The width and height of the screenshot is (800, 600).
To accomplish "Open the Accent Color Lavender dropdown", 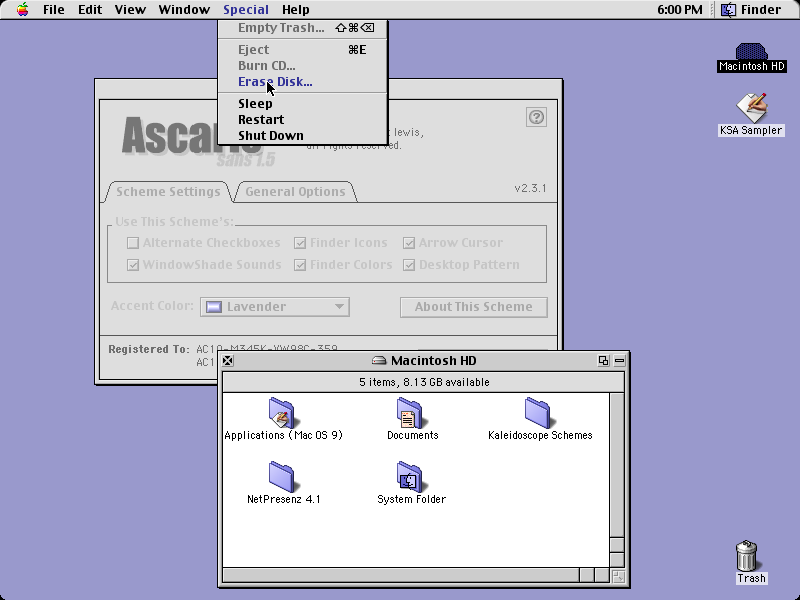I will 274,307.
